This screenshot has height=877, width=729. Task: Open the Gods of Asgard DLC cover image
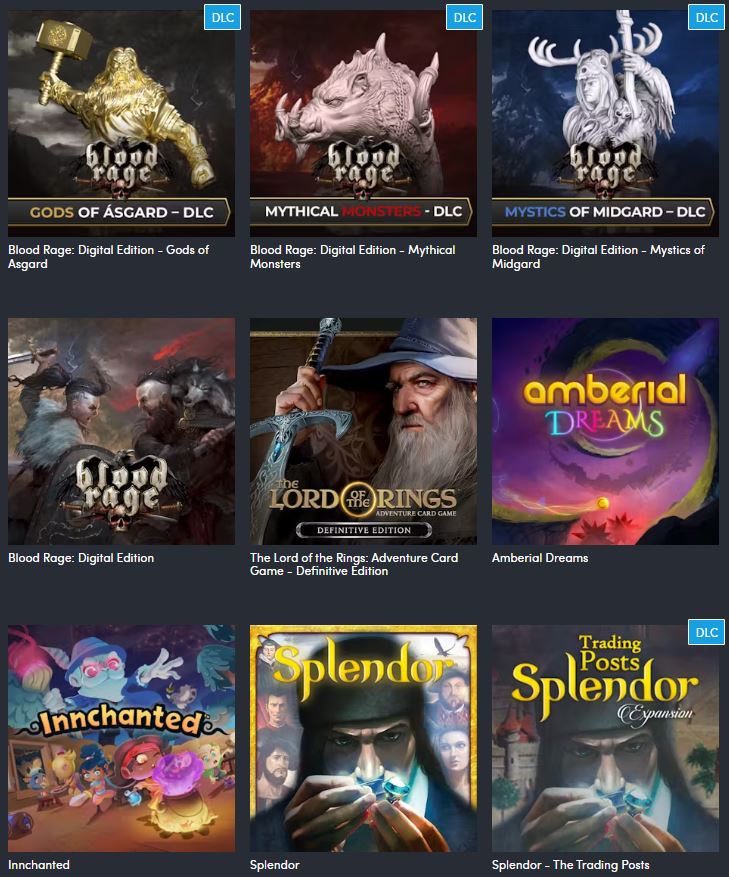pos(121,123)
